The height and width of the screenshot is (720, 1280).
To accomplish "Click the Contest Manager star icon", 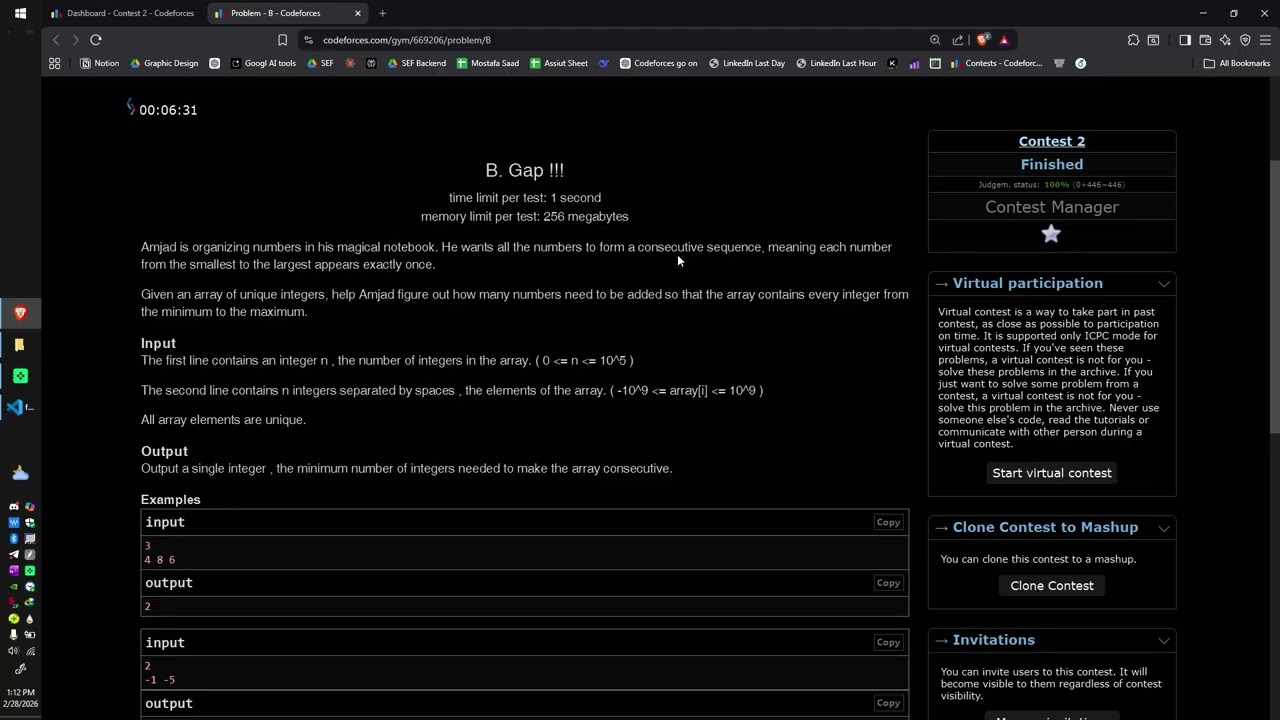I will 1051,234.
